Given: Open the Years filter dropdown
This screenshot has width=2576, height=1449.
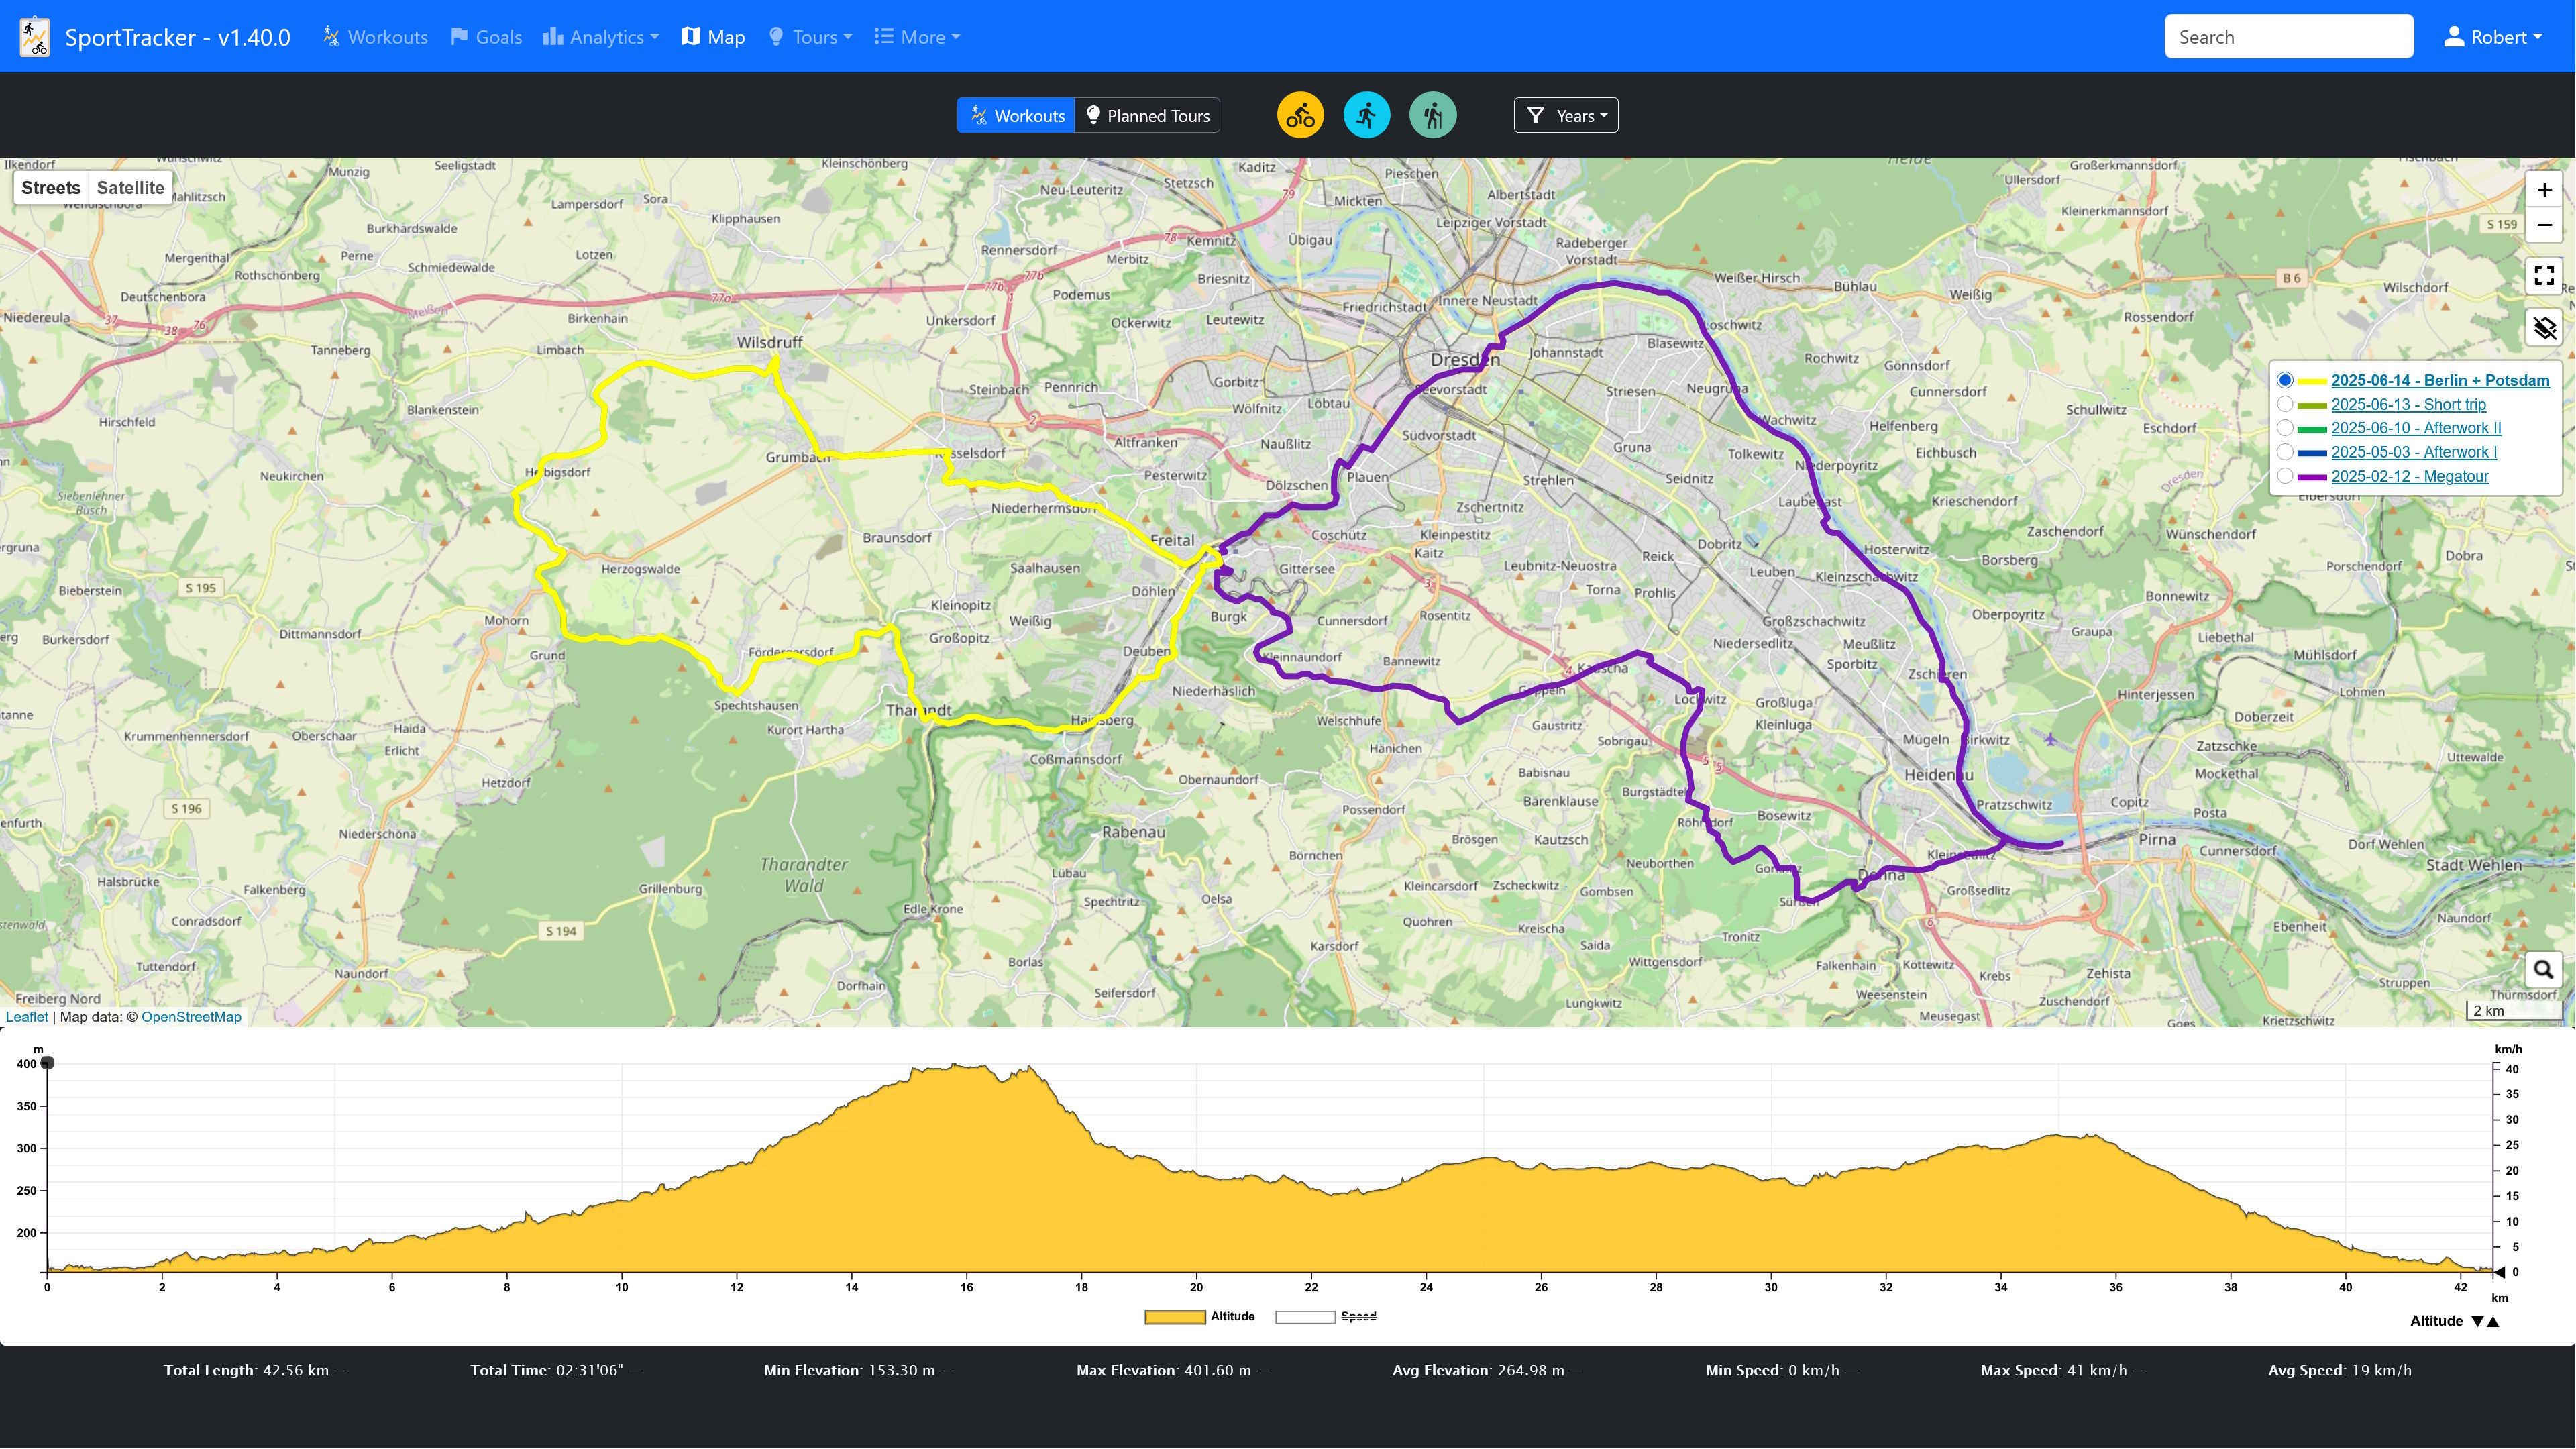Looking at the screenshot, I should tap(1566, 115).
